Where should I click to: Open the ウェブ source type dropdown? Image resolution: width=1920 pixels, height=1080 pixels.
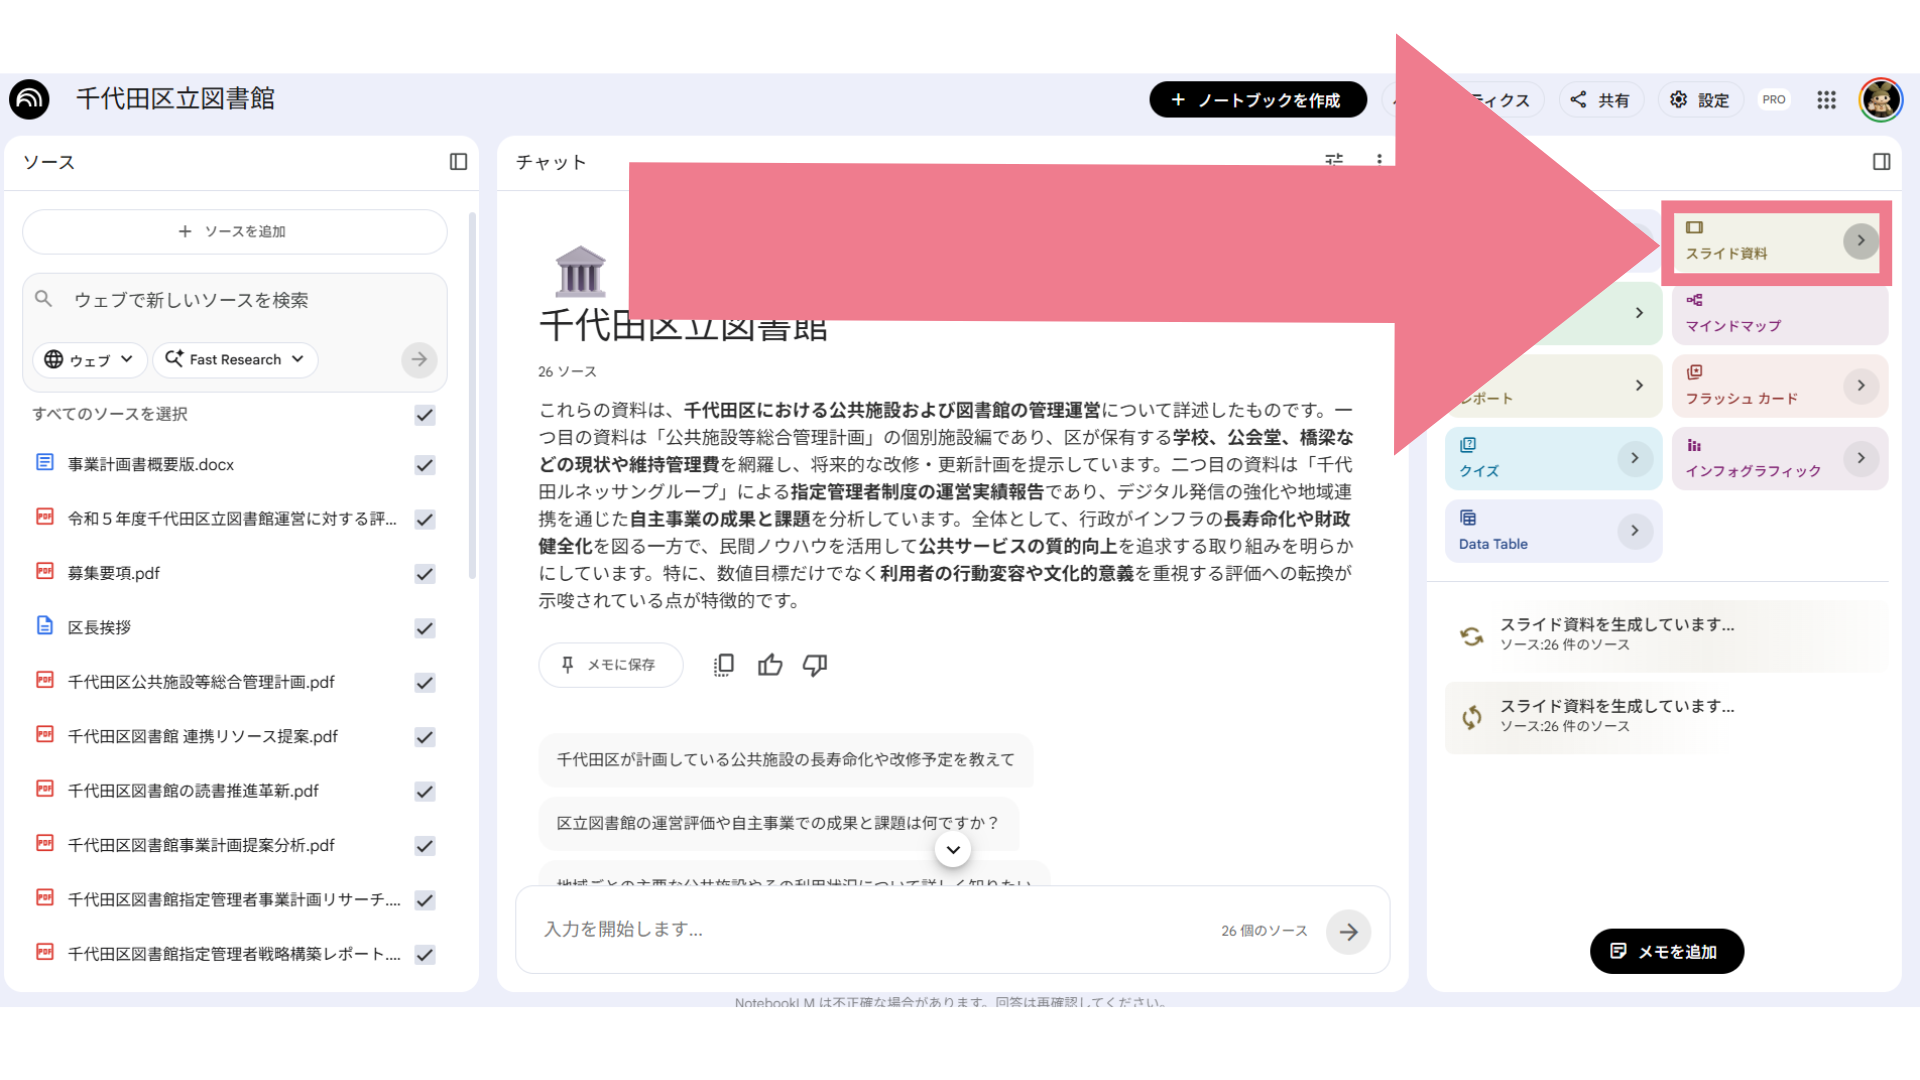click(x=90, y=360)
